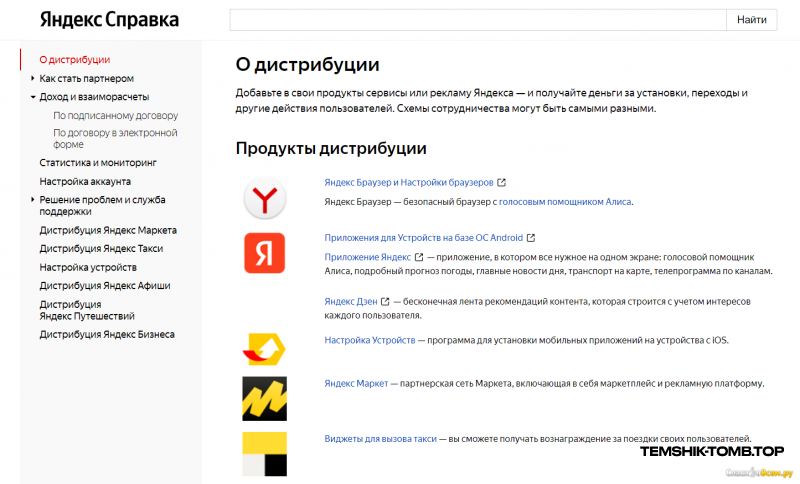
Task: Follow the 'Настройка Устройств' content link
Action: tap(370, 340)
